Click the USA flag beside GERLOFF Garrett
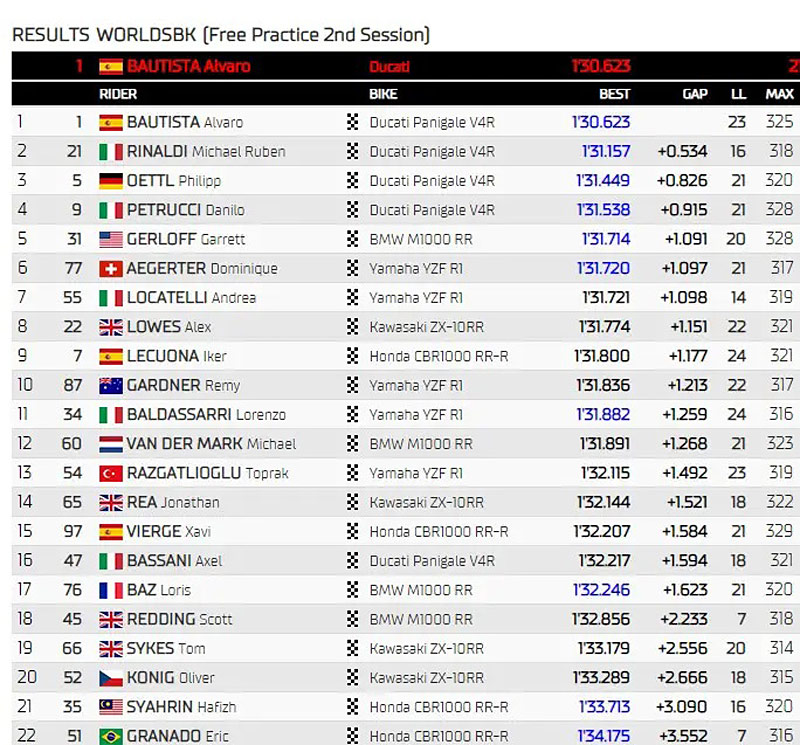 (x=111, y=240)
